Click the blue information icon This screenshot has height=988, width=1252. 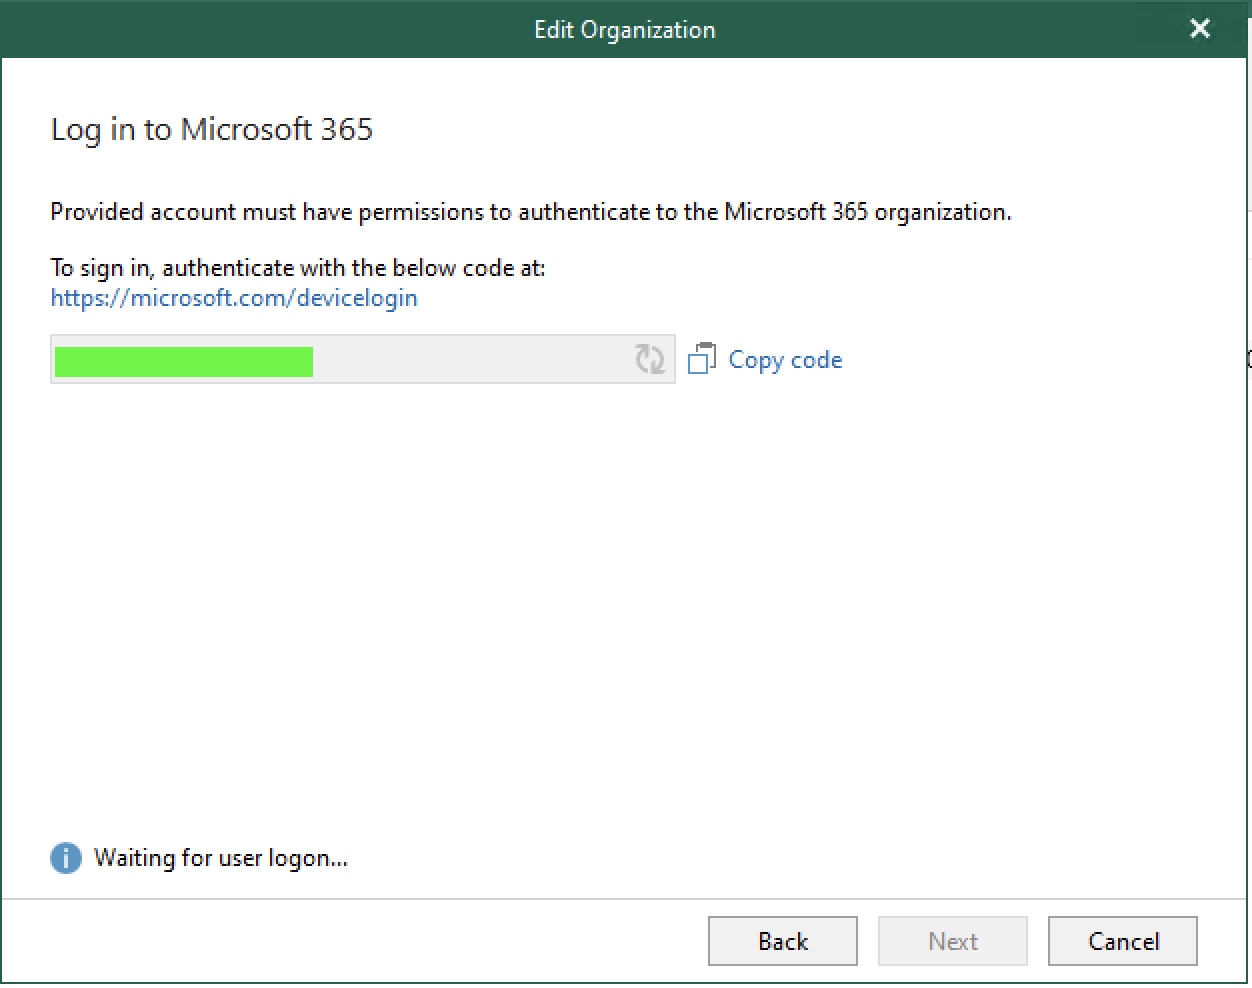click(x=66, y=858)
